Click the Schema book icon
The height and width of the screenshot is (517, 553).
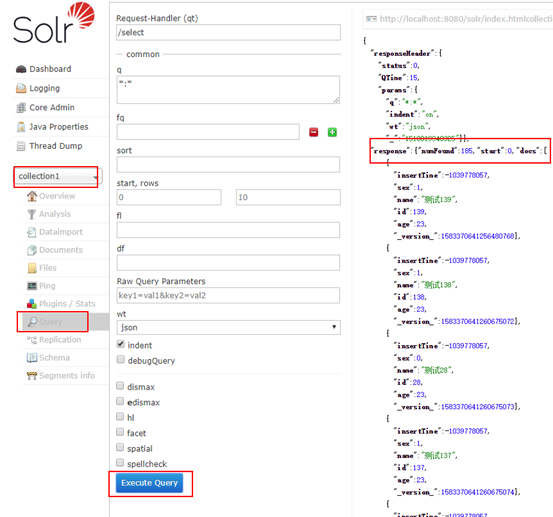point(32,358)
